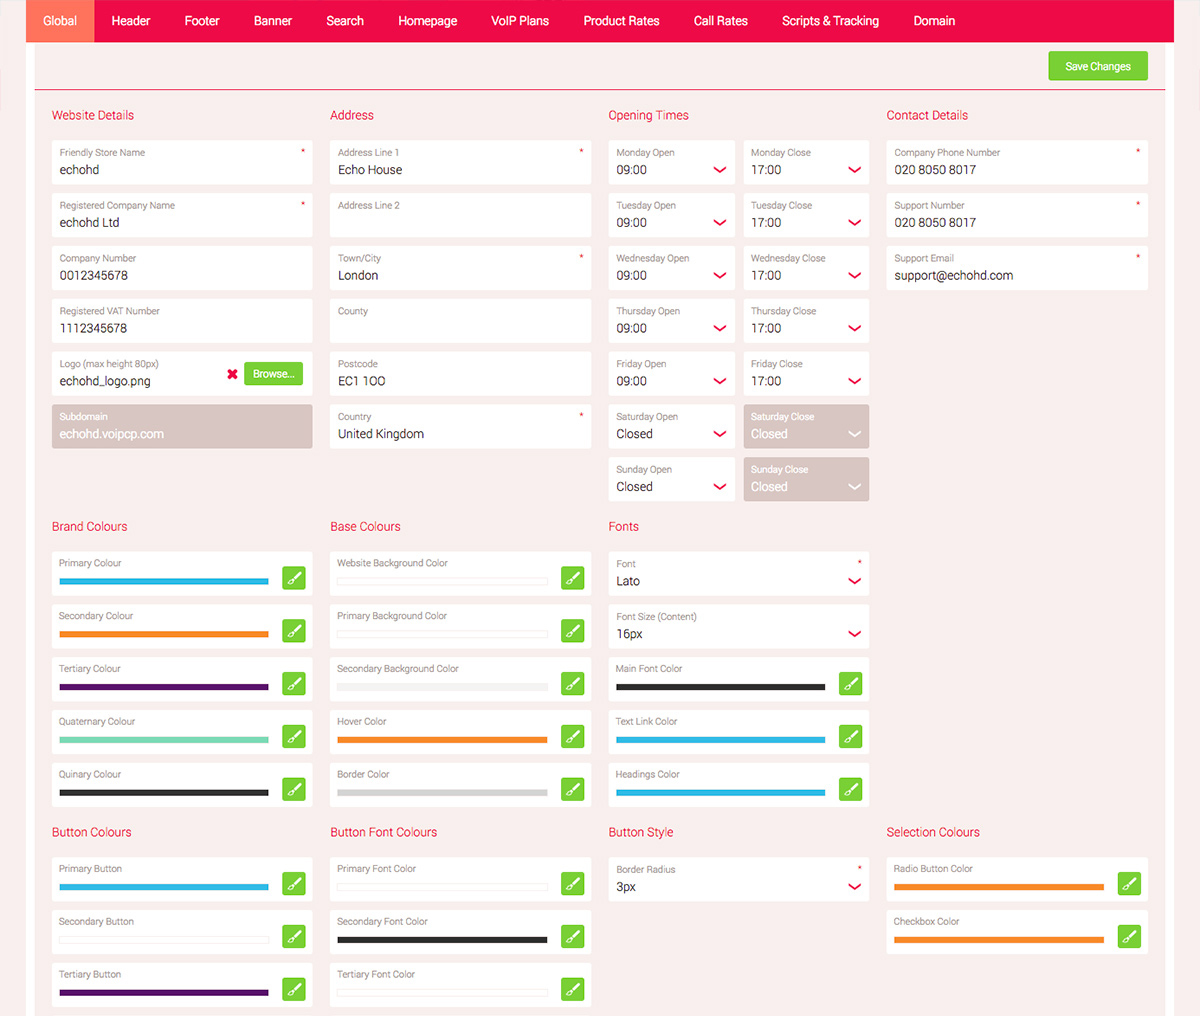Screen dimensions: 1200x1016
Task: Click the Save Changes button
Action: [1098, 66]
